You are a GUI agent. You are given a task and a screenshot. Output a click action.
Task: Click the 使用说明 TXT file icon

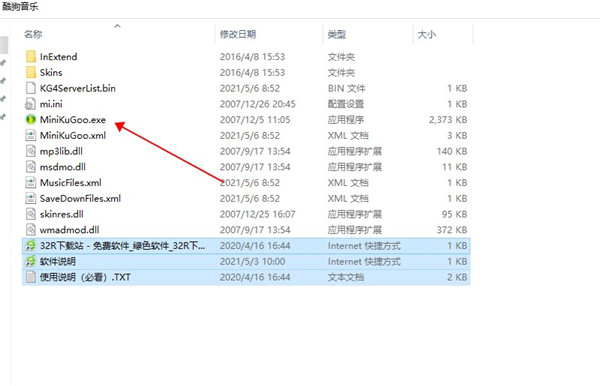tap(31, 277)
